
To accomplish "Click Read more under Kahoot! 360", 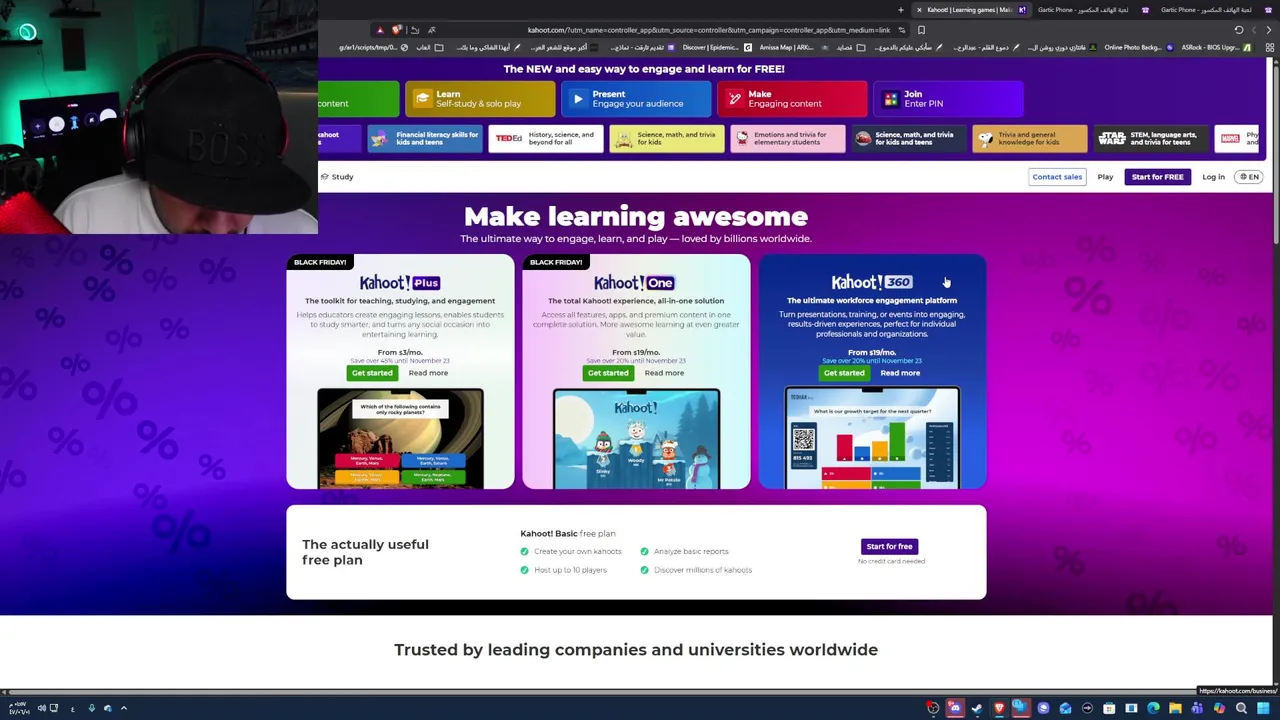I will [x=900, y=373].
